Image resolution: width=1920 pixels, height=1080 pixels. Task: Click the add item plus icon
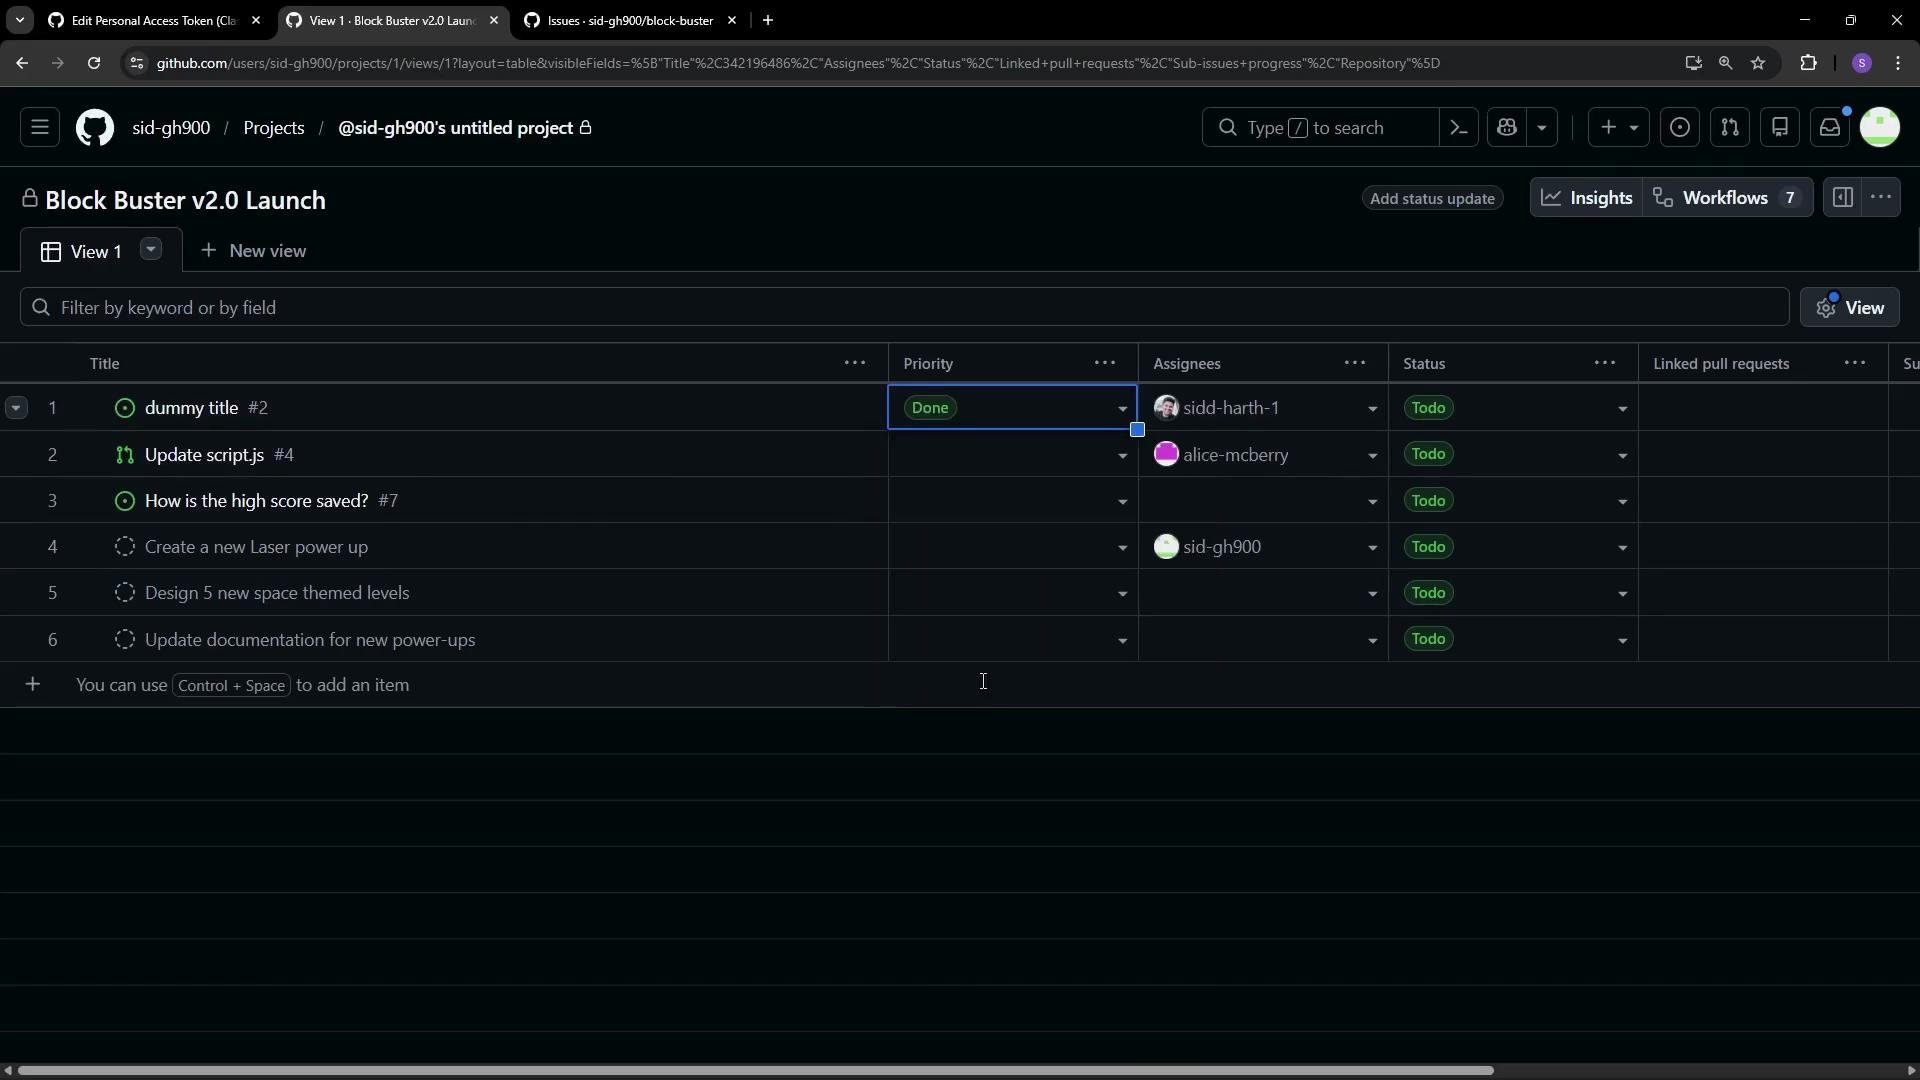33,685
